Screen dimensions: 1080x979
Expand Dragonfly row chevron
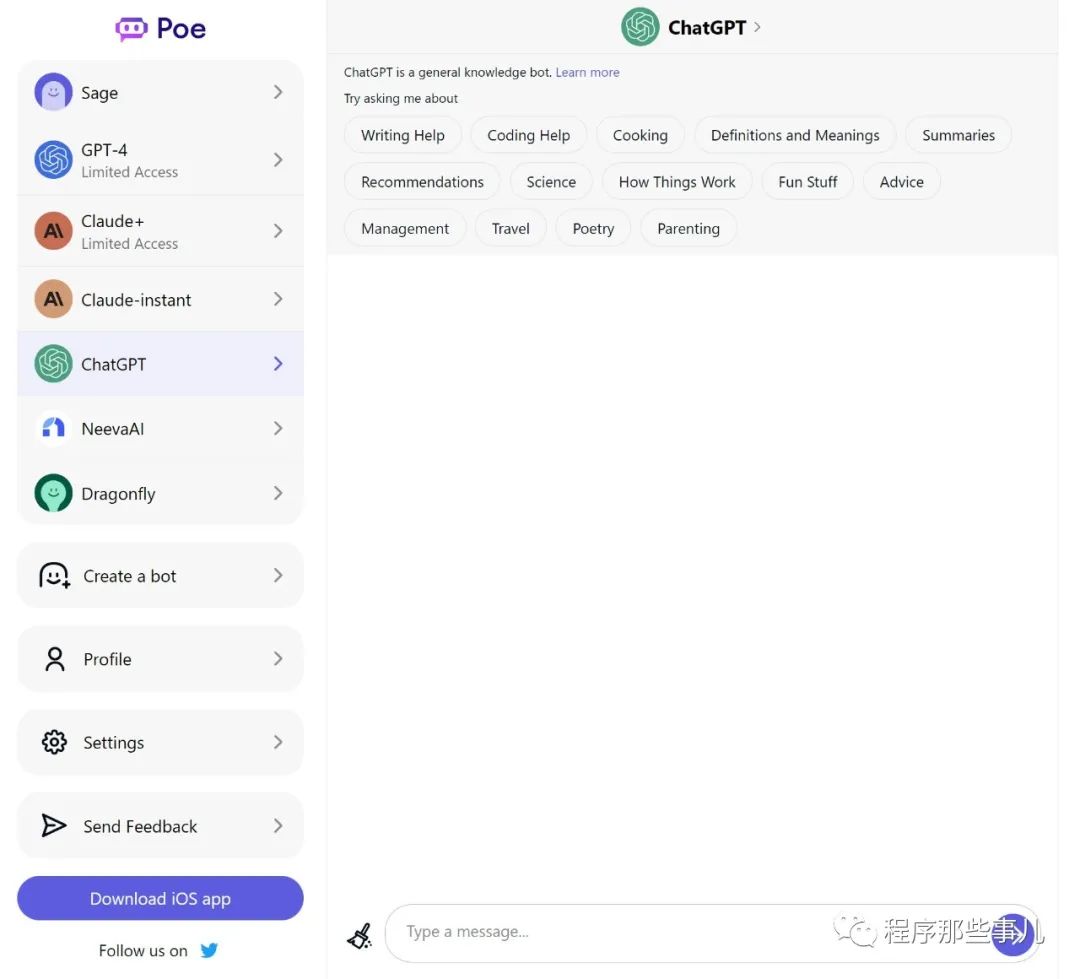pos(278,493)
